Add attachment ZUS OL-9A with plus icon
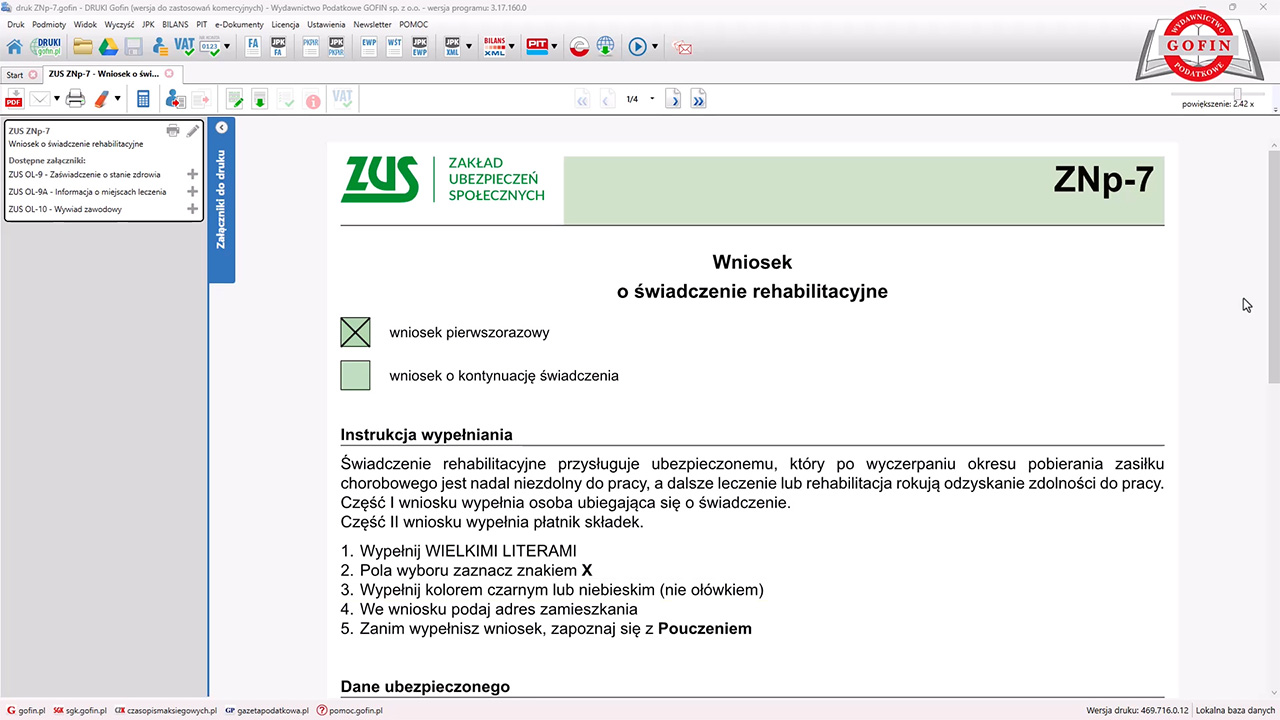 (x=193, y=191)
